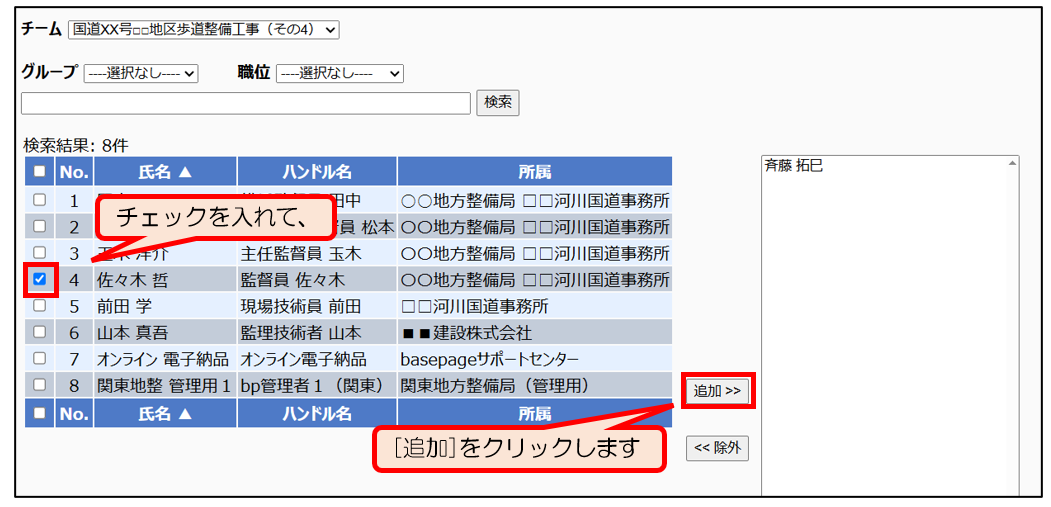The image size is (1051, 507).
Task: Sort by No. column in top header
Action: [x=74, y=172]
